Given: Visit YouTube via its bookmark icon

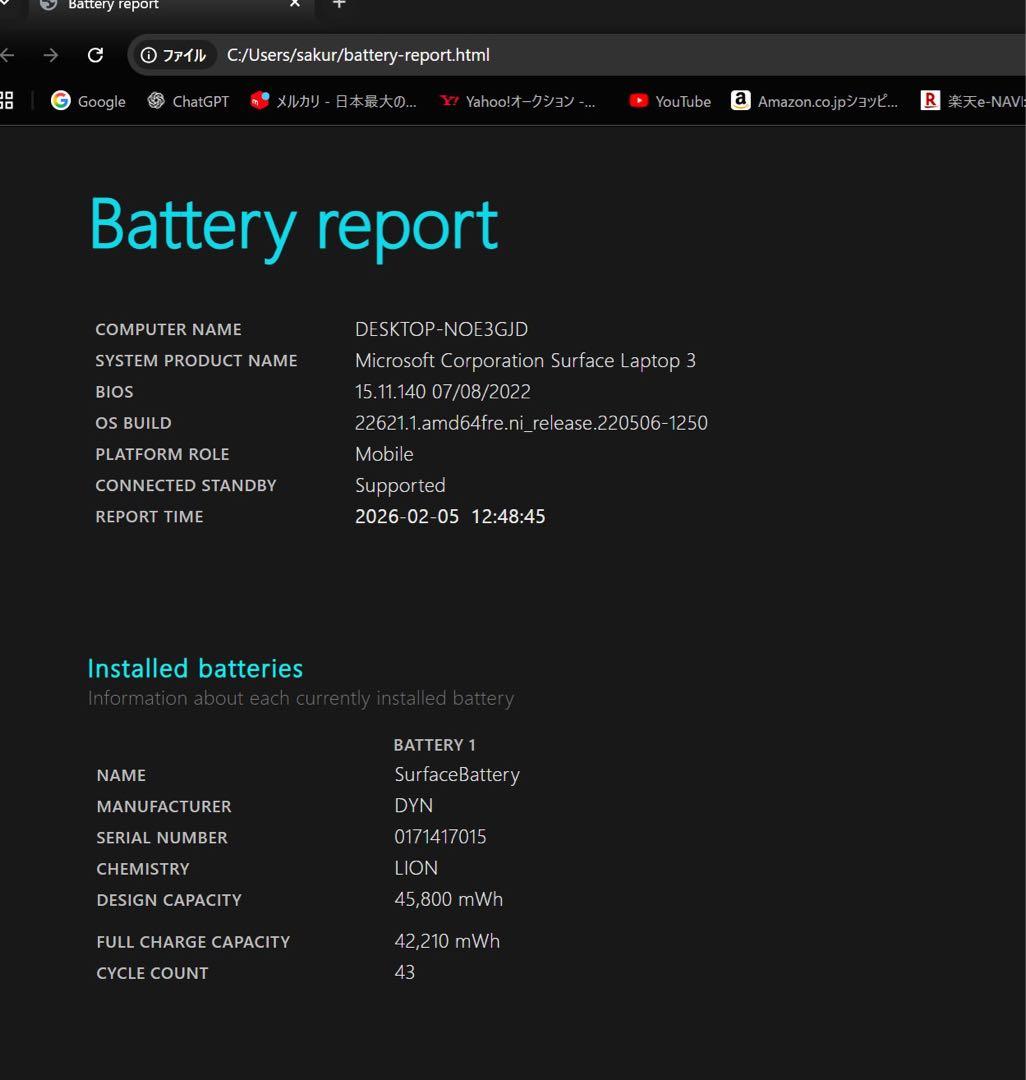Looking at the screenshot, I should (637, 101).
